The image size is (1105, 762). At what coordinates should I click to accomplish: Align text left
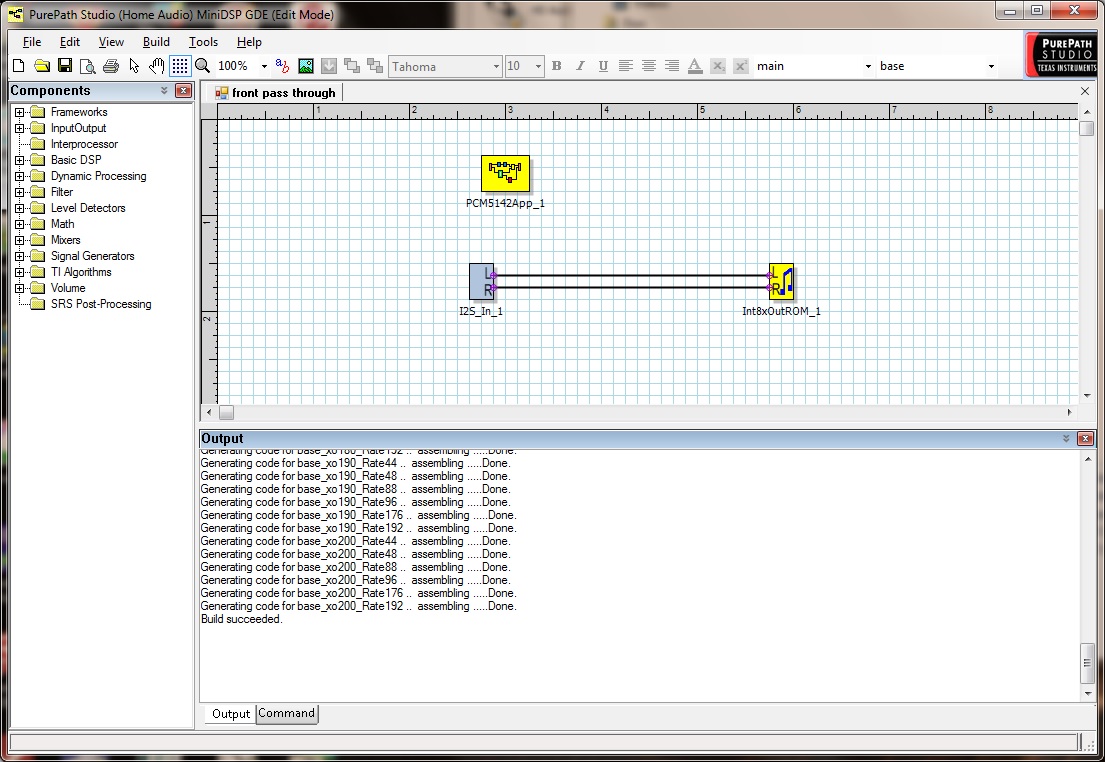point(626,66)
